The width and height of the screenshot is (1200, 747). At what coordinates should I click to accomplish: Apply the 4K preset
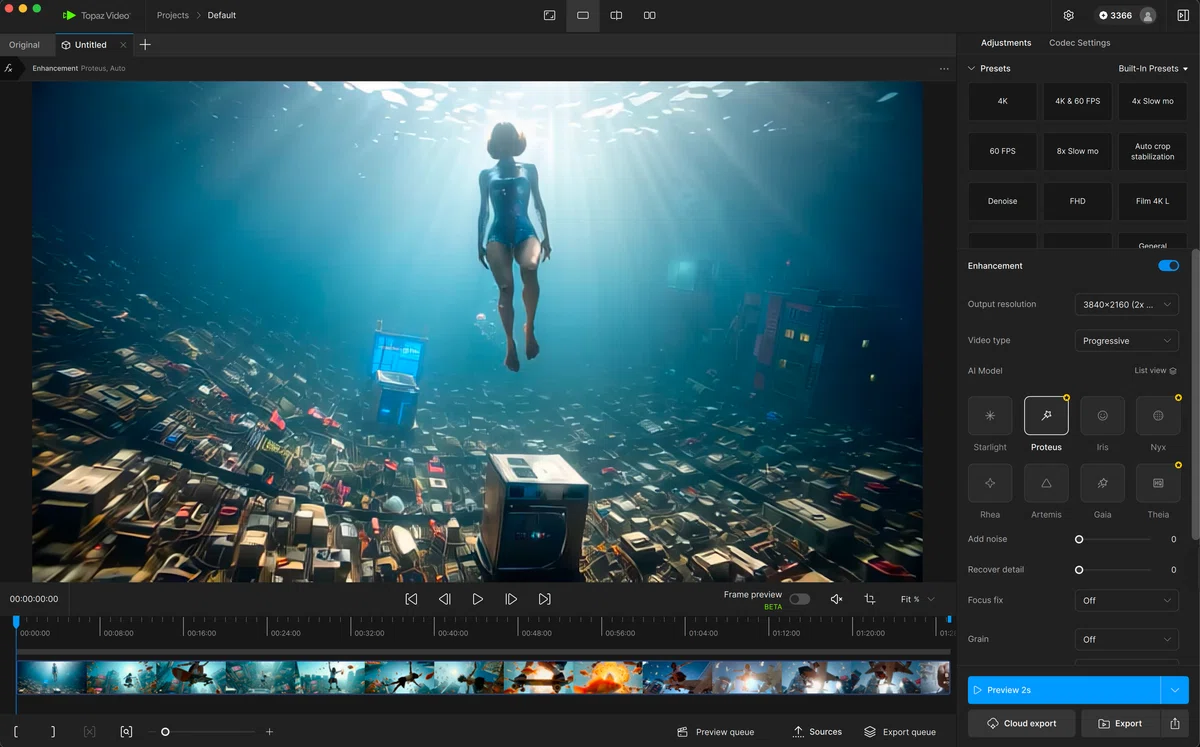1003,101
